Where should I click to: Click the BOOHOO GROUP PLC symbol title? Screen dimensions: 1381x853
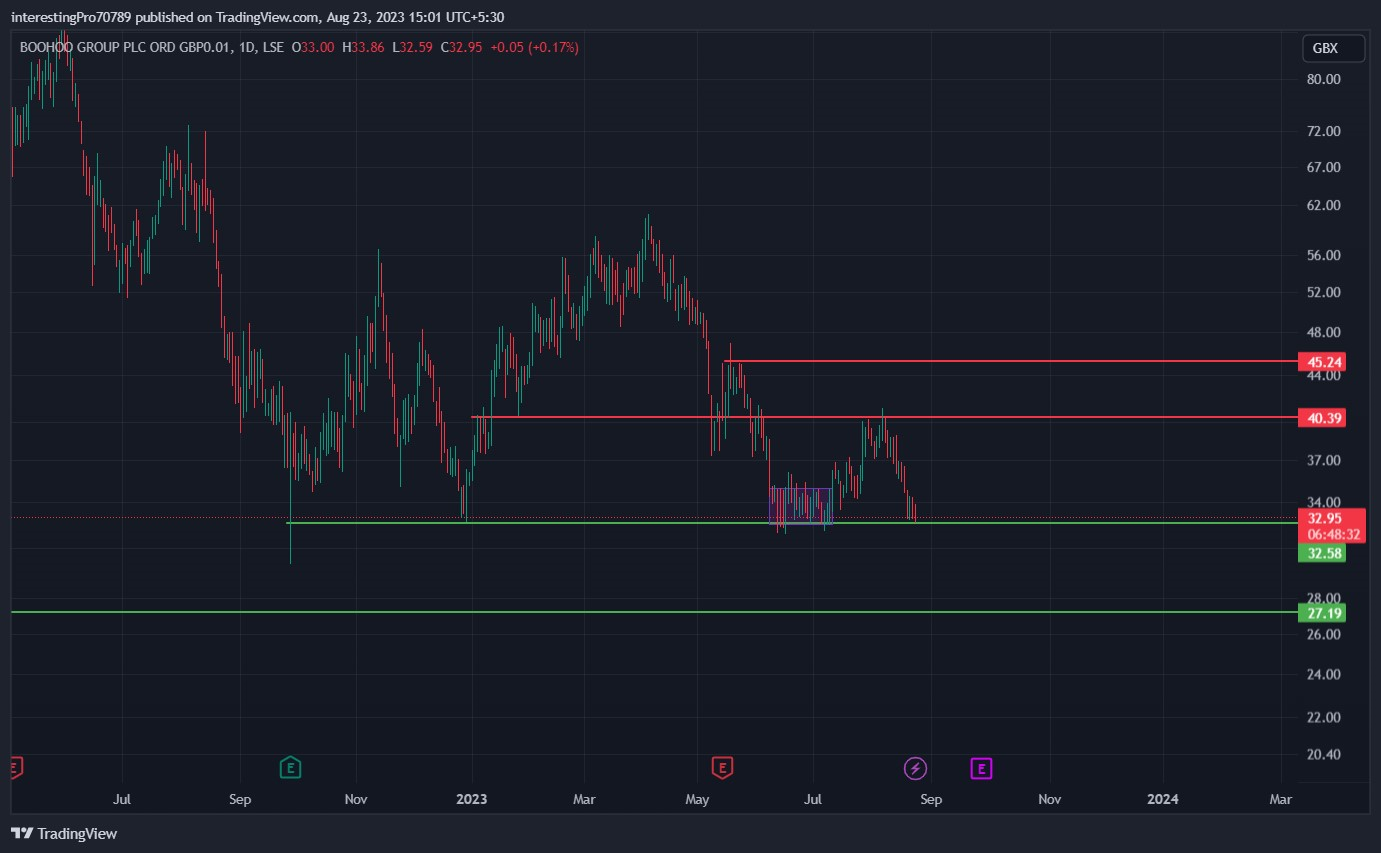tap(126, 47)
